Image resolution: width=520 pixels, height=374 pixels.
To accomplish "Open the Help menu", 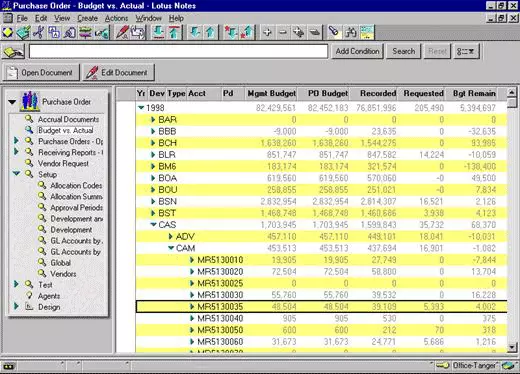I will point(176,18).
